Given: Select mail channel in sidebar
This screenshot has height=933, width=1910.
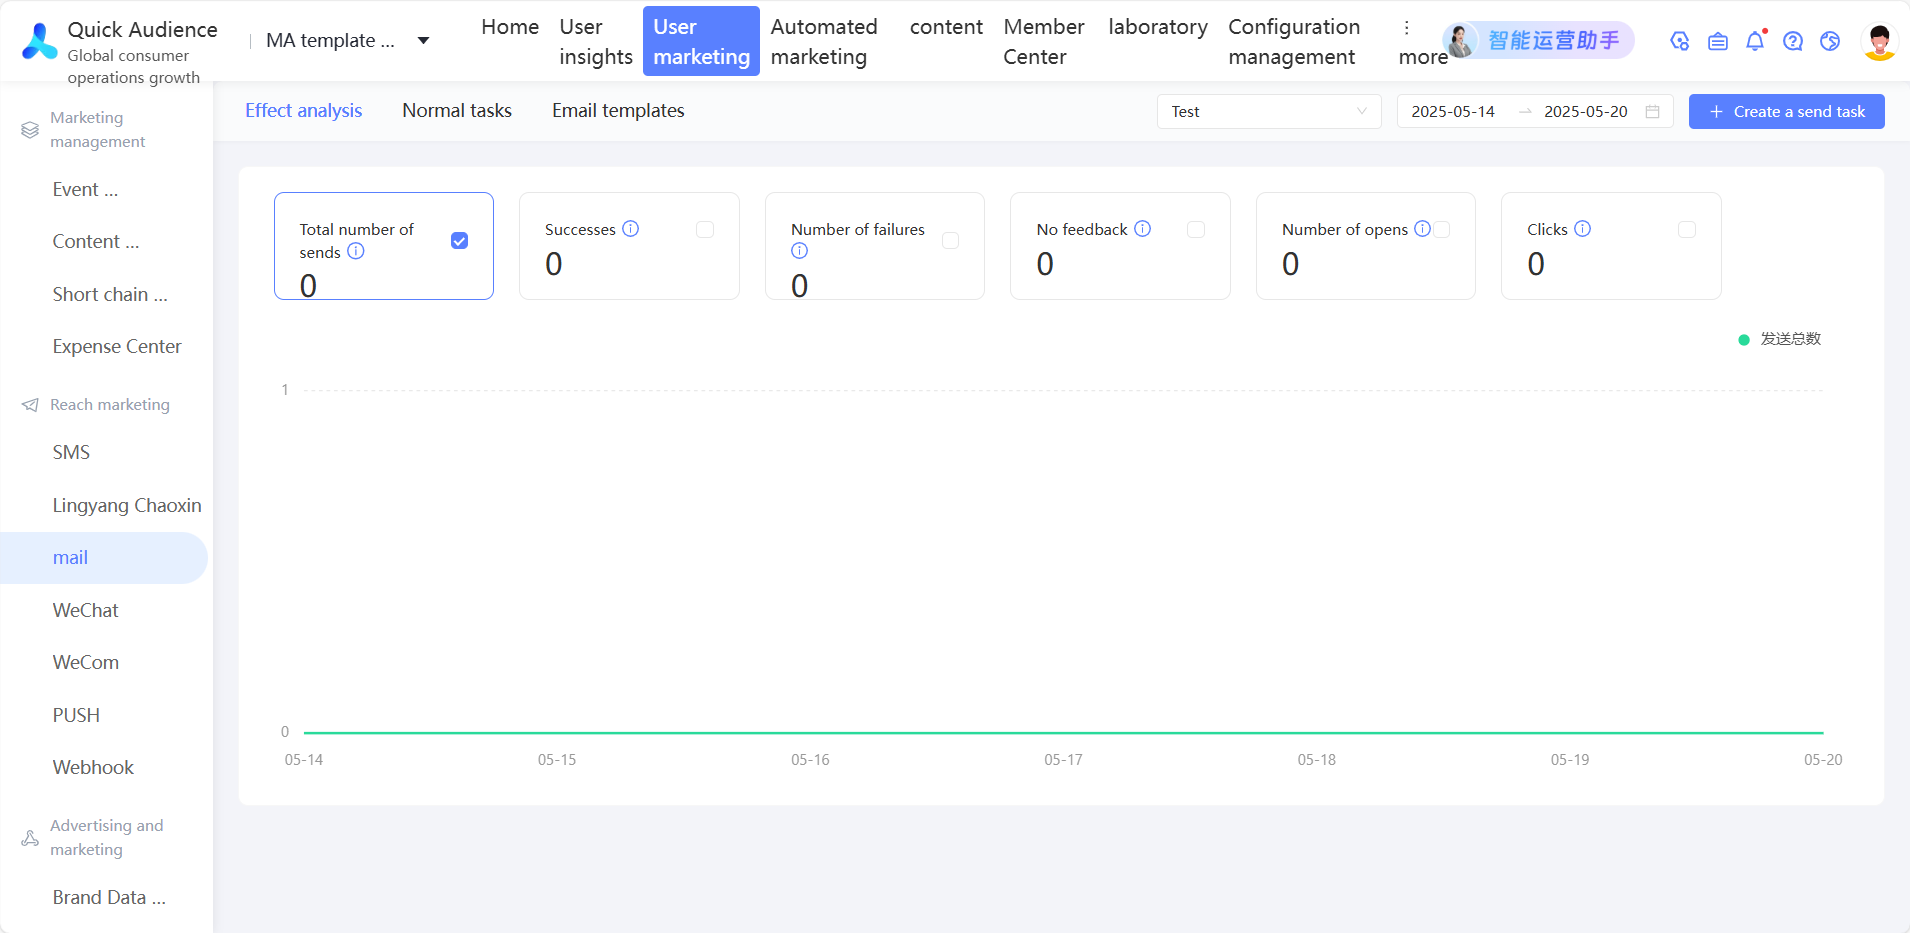Looking at the screenshot, I should (104, 558).
